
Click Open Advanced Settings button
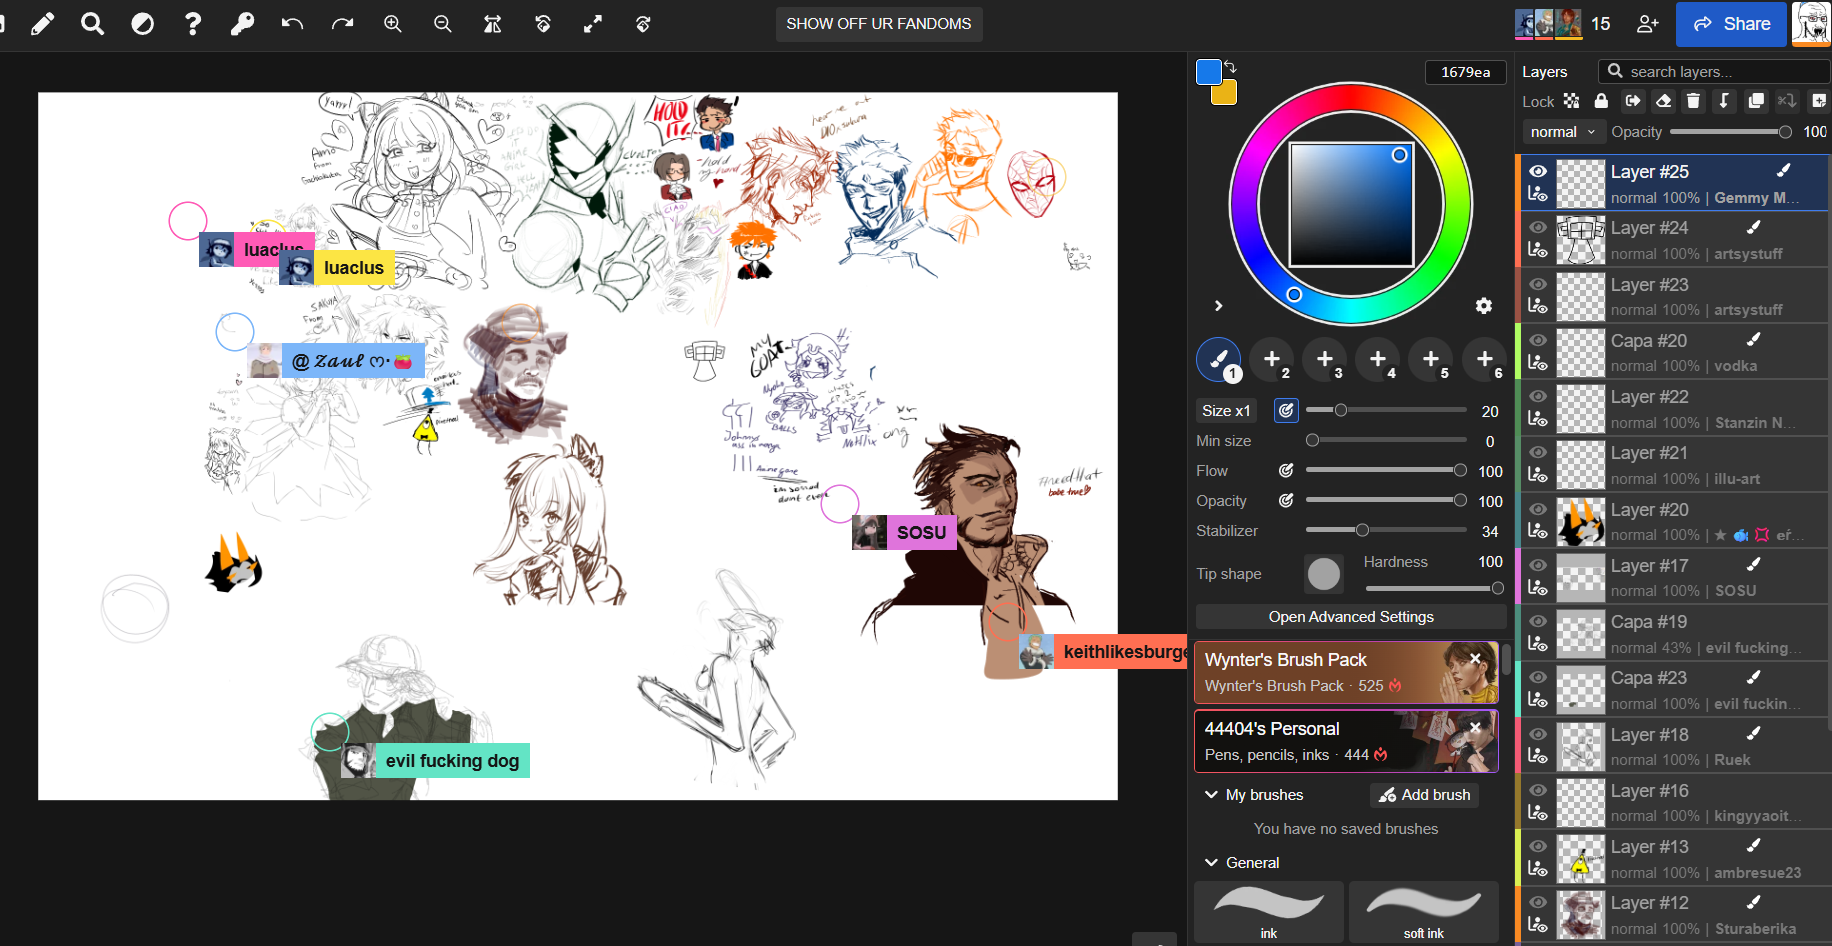tap(1351, 617)
